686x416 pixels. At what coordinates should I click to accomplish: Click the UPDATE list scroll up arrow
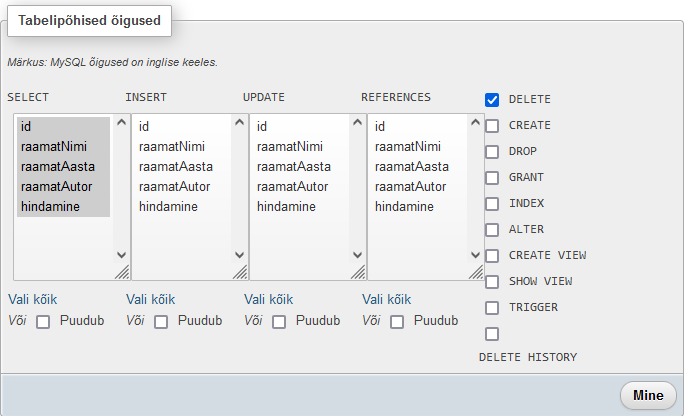click(x=358, y=125)
